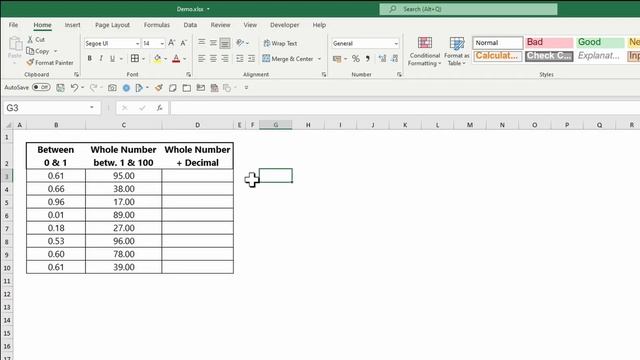Apply comma style
Screen dimensions: 640x360
tap(367, 59)
